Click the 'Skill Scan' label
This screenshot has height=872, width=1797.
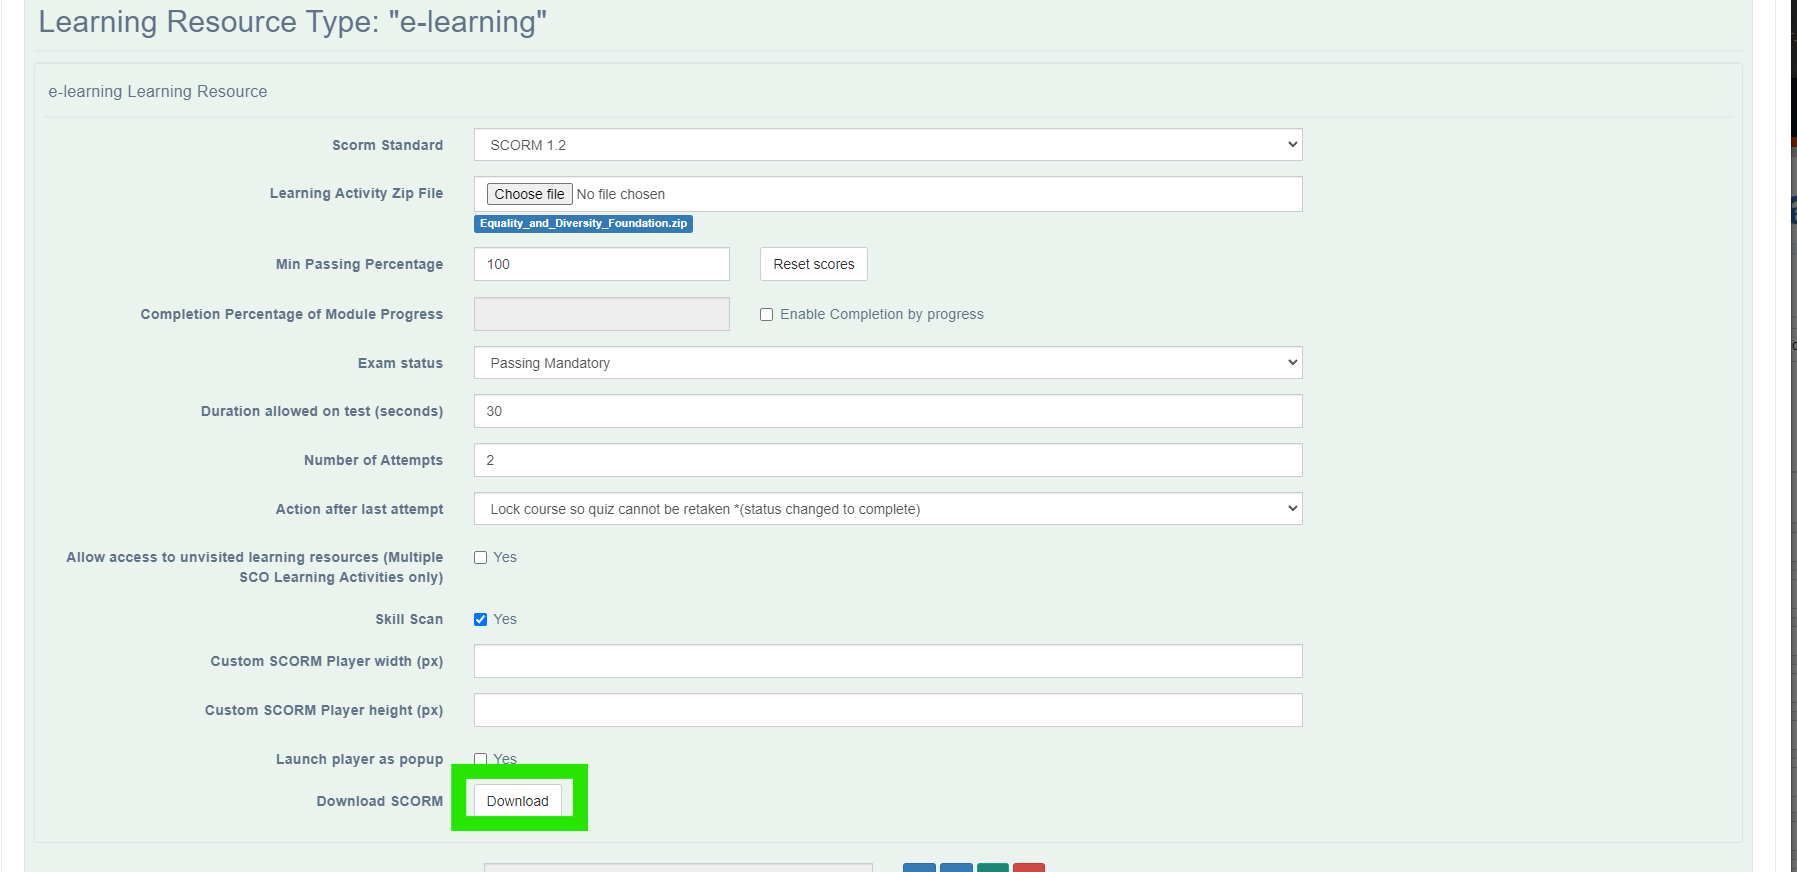(410, 619)
